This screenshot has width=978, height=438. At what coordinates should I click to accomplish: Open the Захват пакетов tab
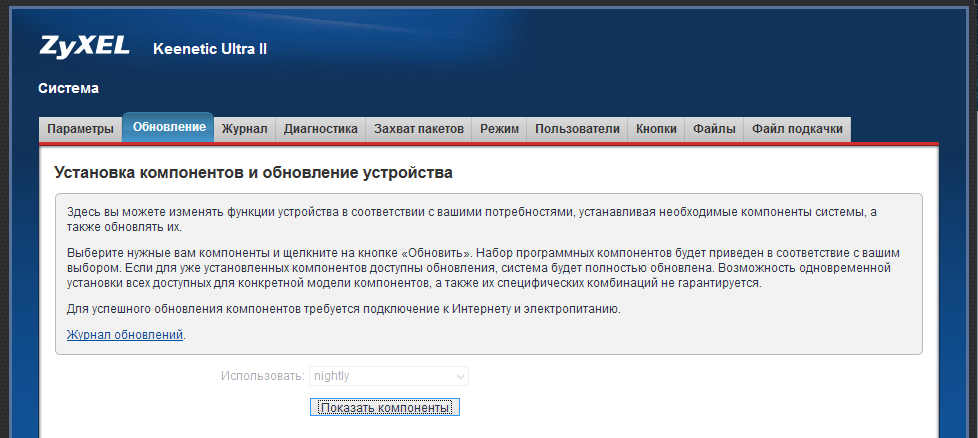click(418, 129)
